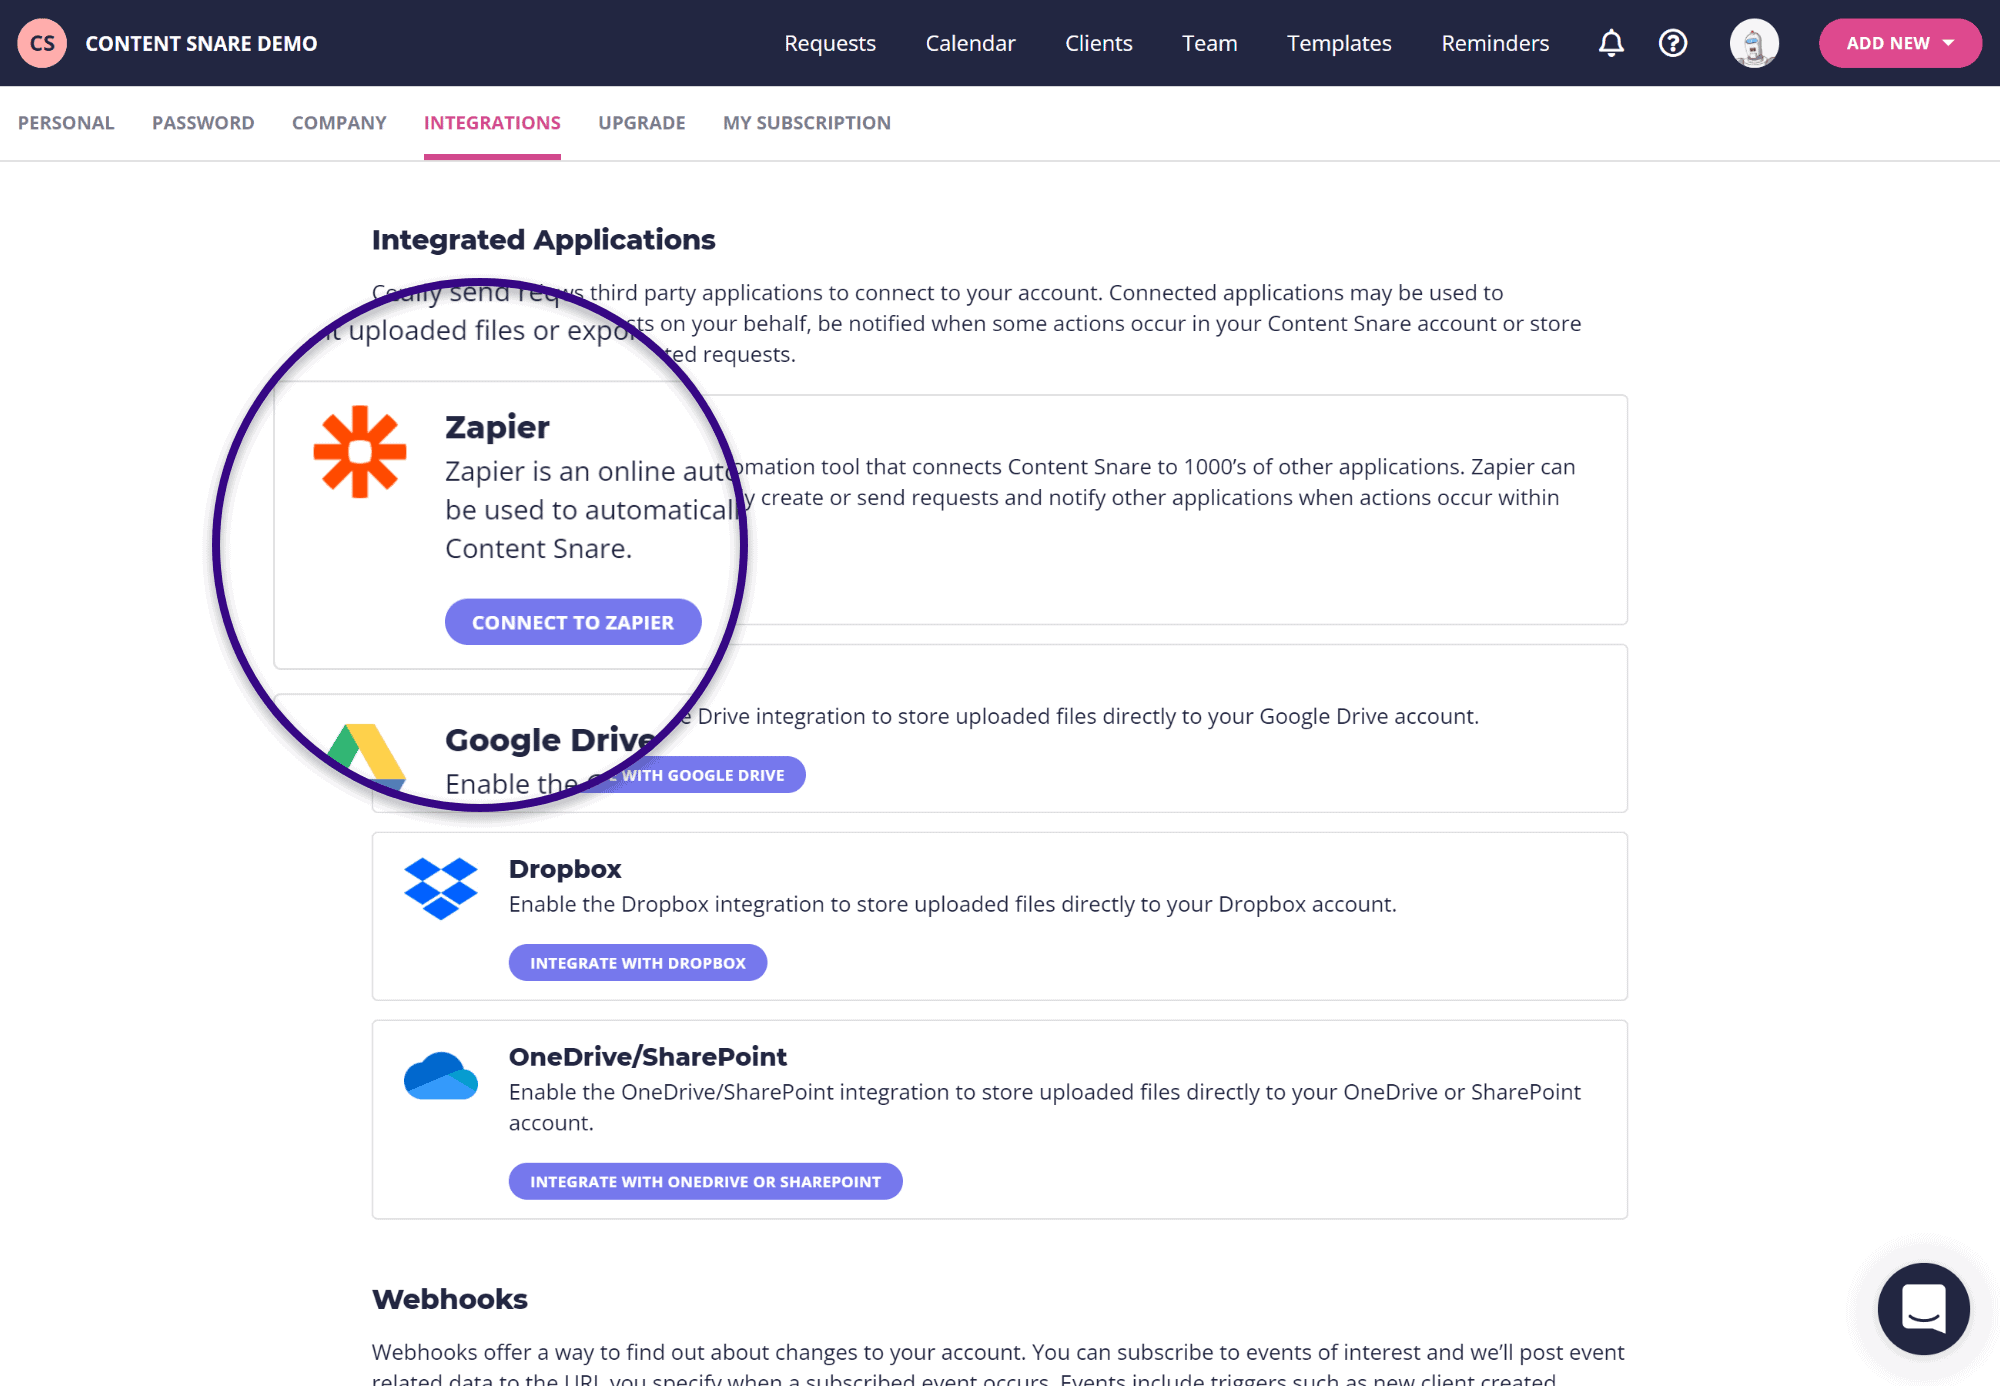This screenshot has width=2000, height=1386.
Task: Open the chat support widget
Action: (1923, 1308)
